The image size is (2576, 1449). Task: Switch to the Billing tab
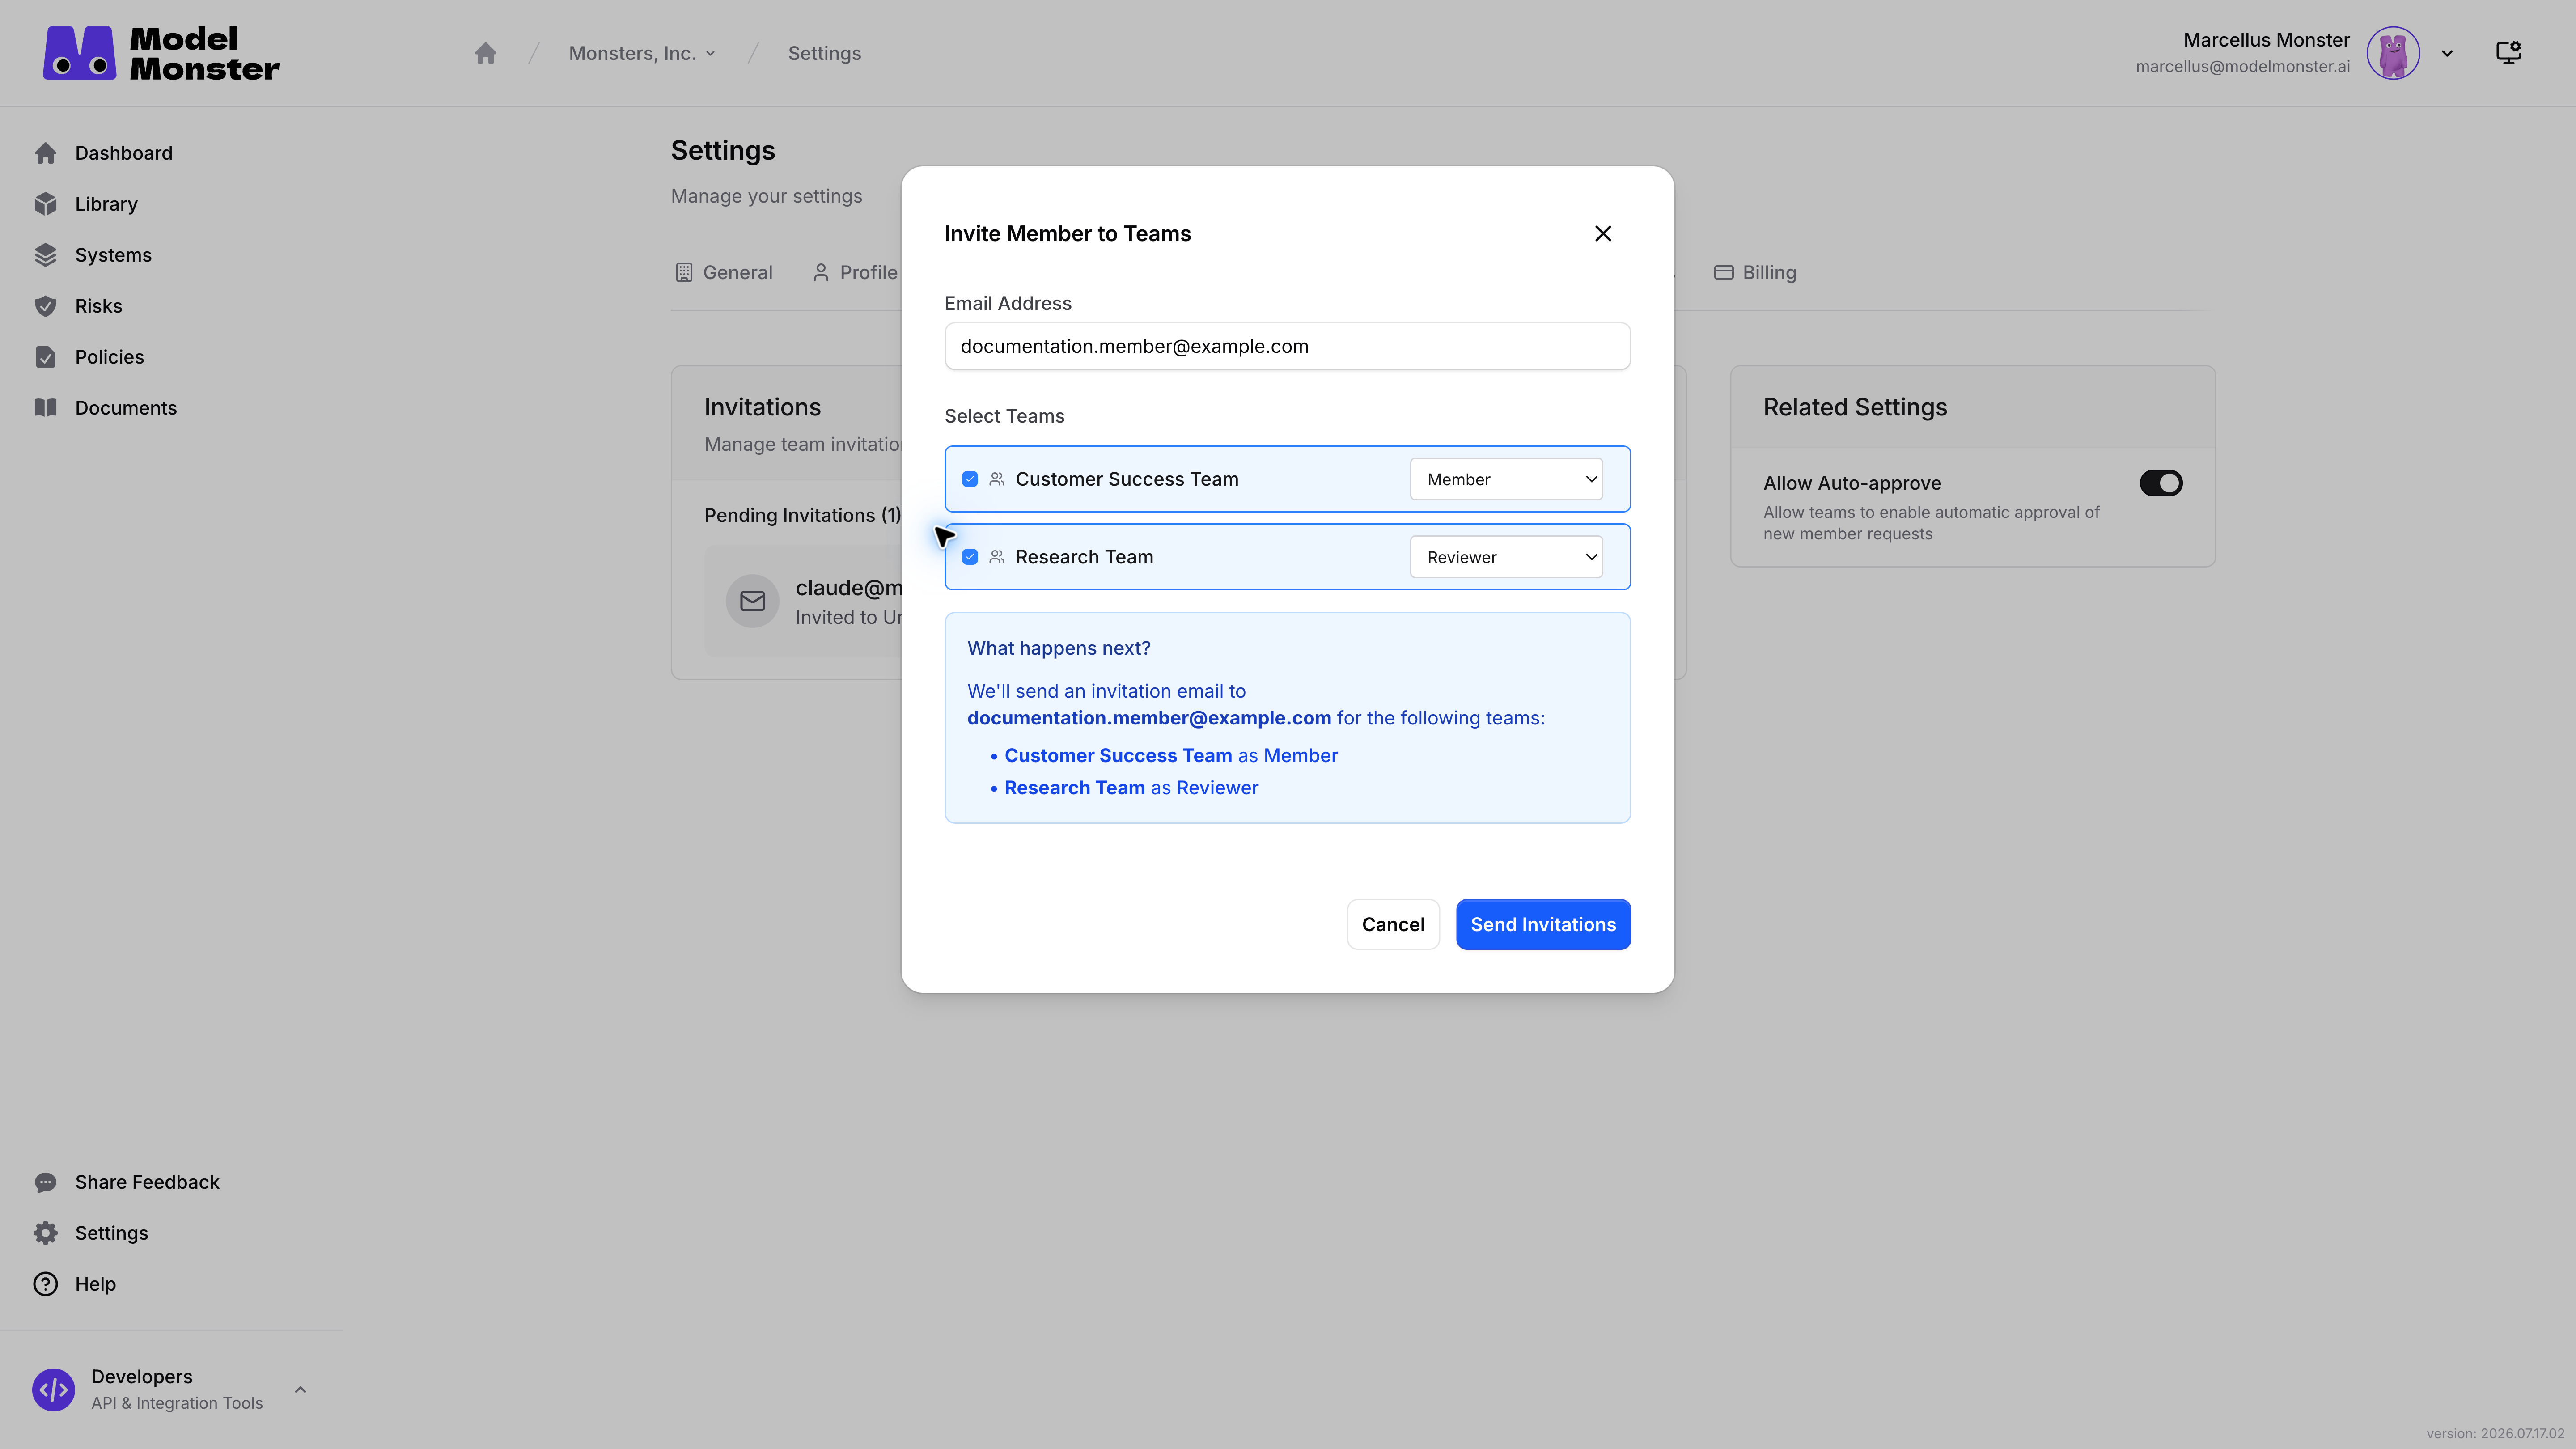click(x=1755, y=272)
